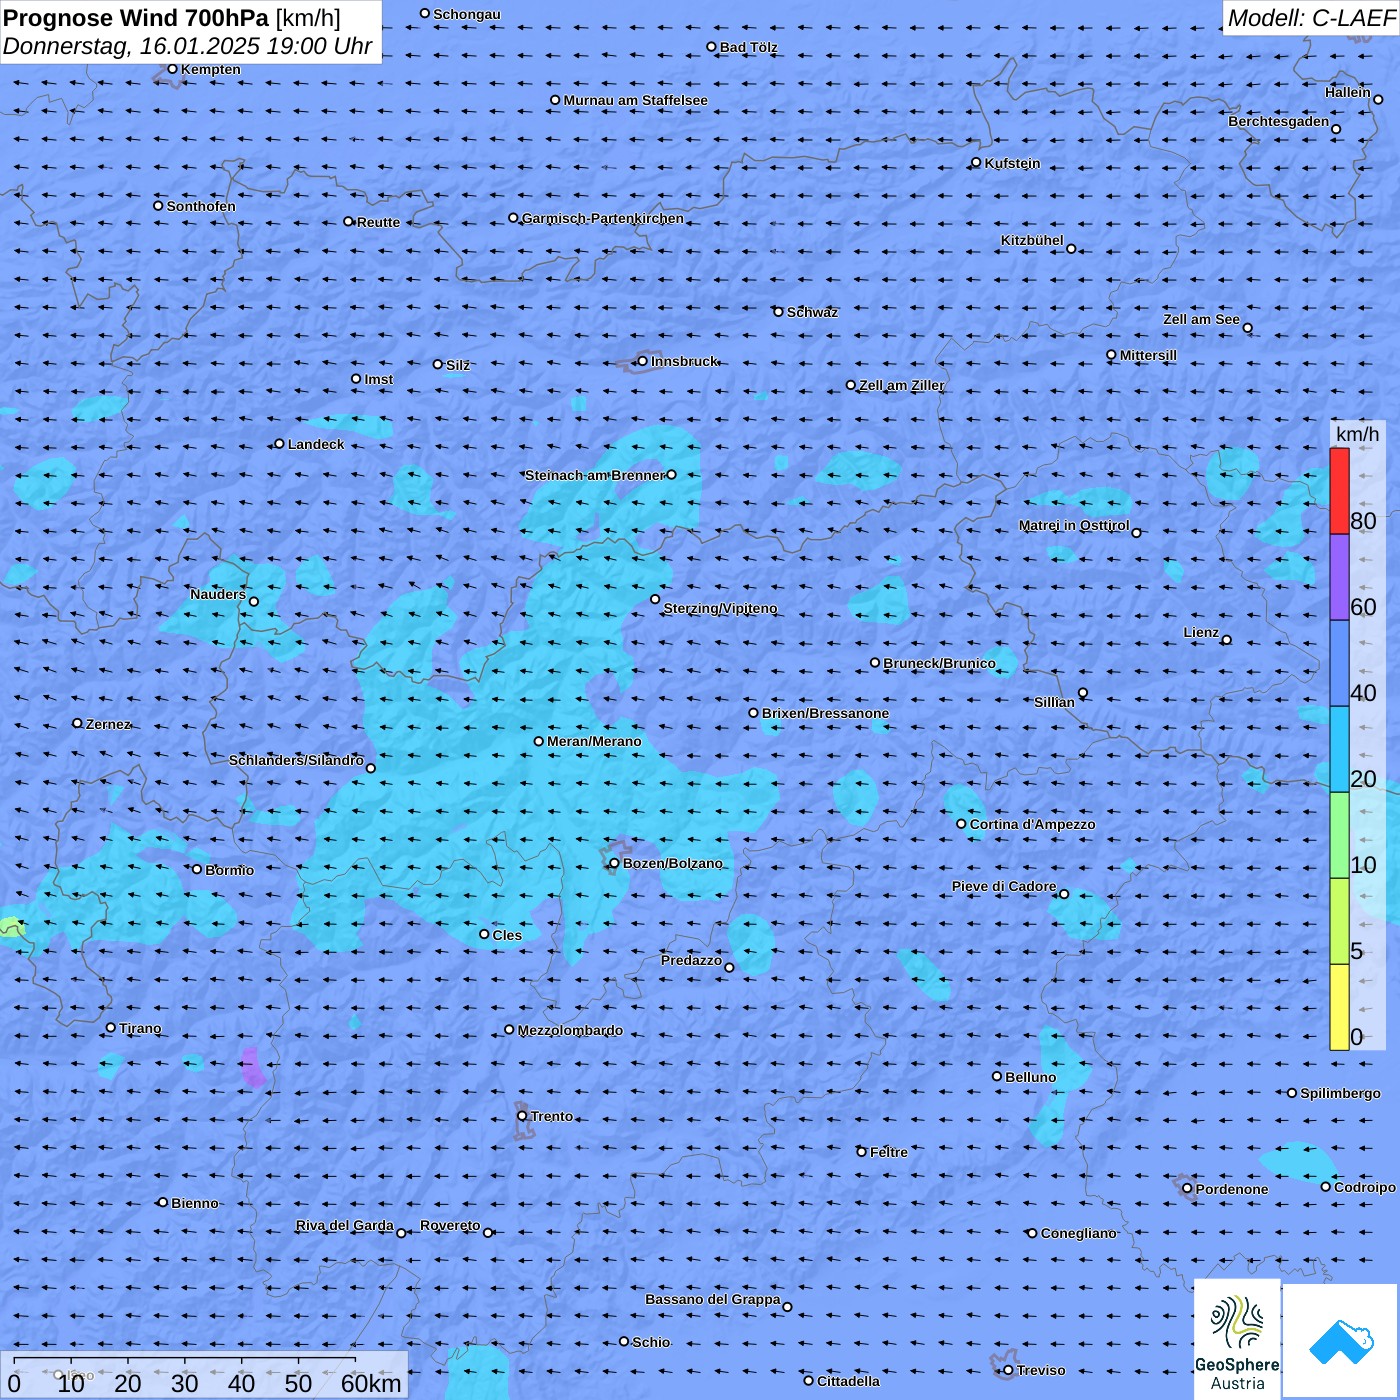The image size is (1400, 1400).
Task: Click the Nauders city marker
Action: point(253,601)
